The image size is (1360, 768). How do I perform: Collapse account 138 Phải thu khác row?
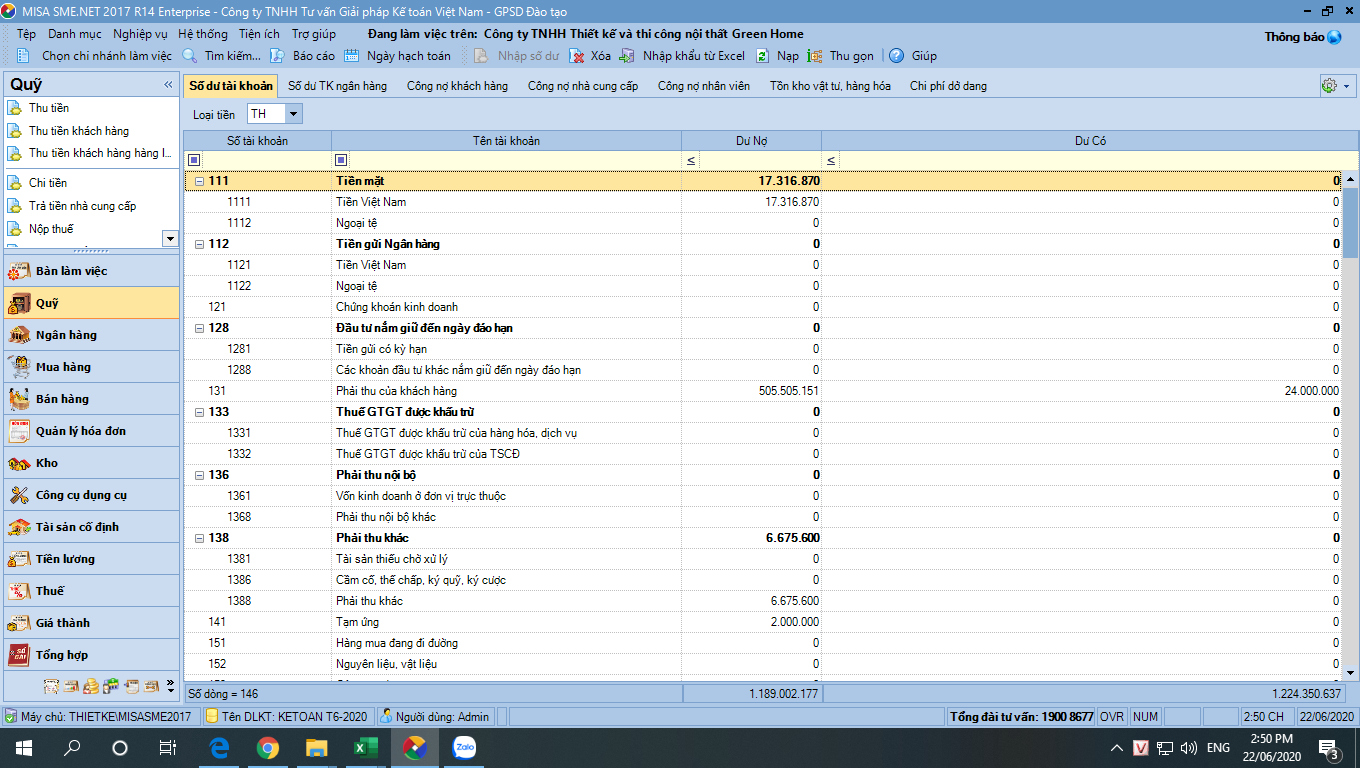tap(199, 538)
